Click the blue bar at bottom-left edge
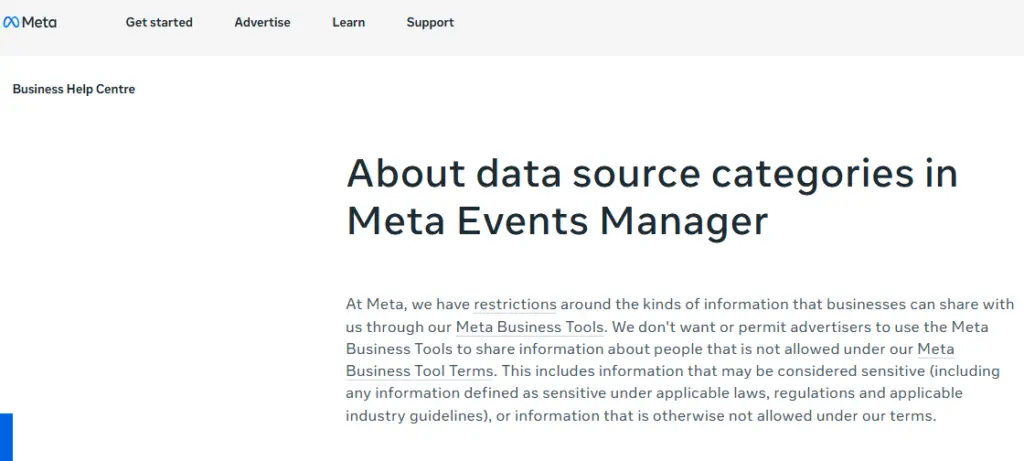The height and width of the screenshot is (461, 1024). tap(6, 437)
